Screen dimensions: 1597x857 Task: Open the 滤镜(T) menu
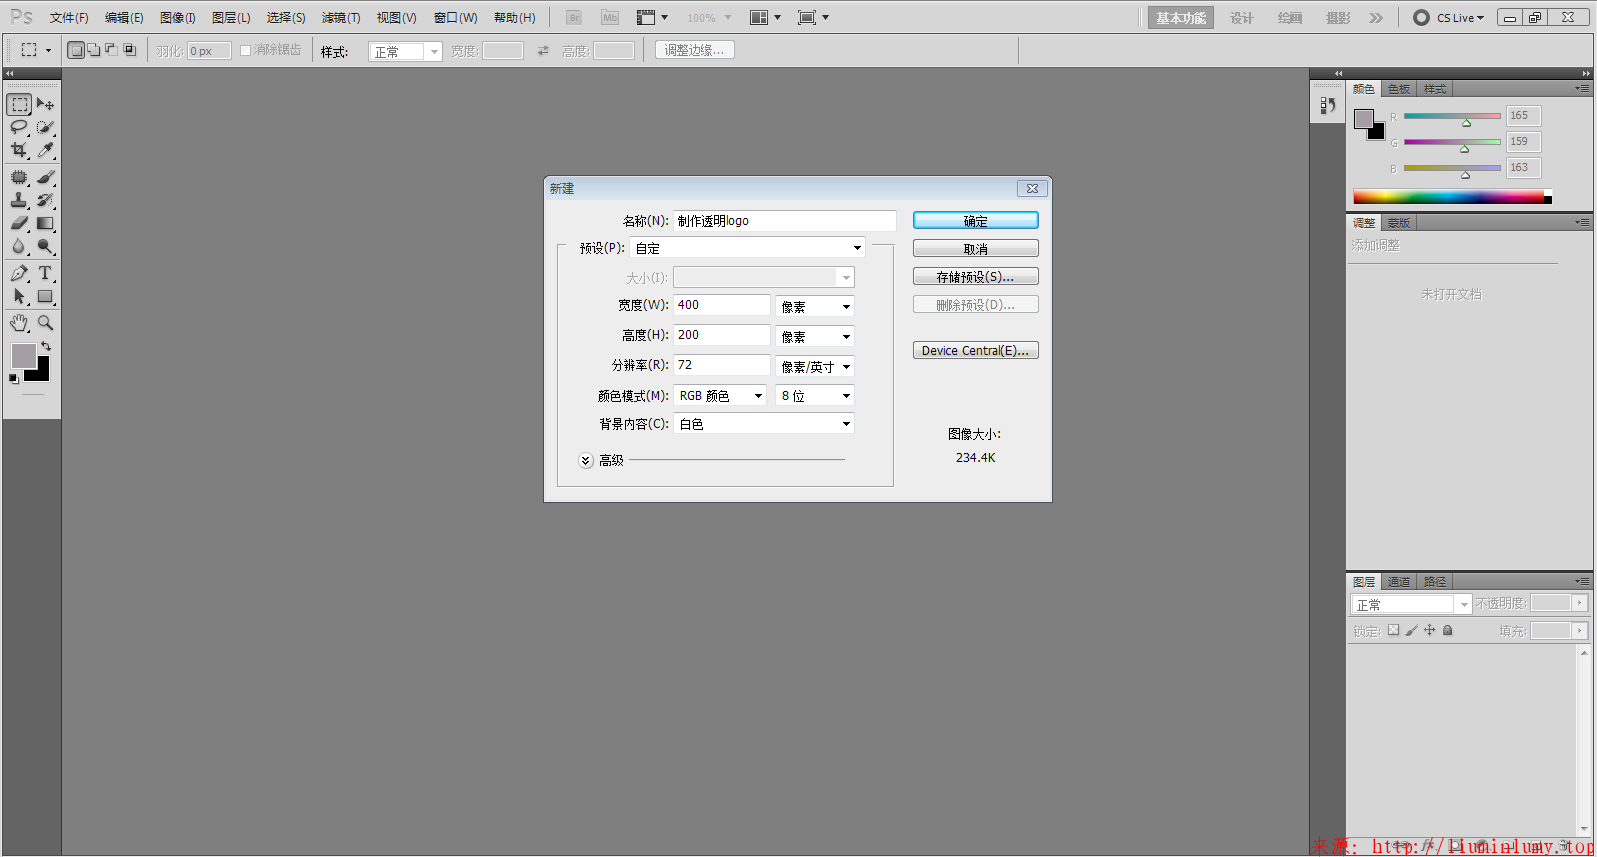pyautogui.click(x=341, y=18)
